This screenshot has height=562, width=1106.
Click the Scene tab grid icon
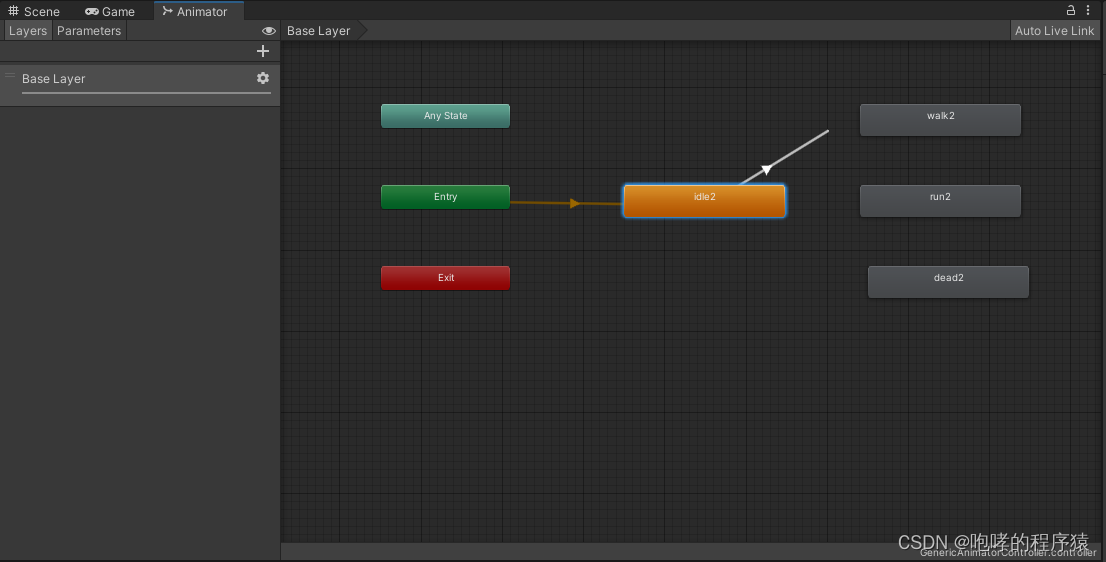tap(13, 11)
